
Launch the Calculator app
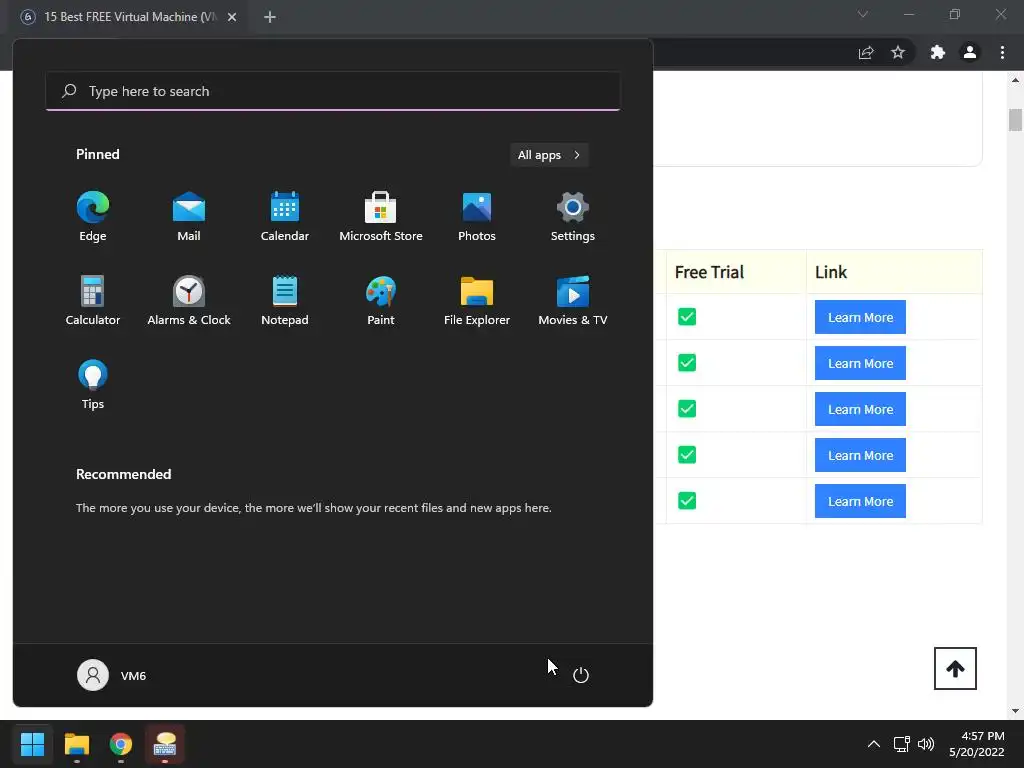(93, 301)
